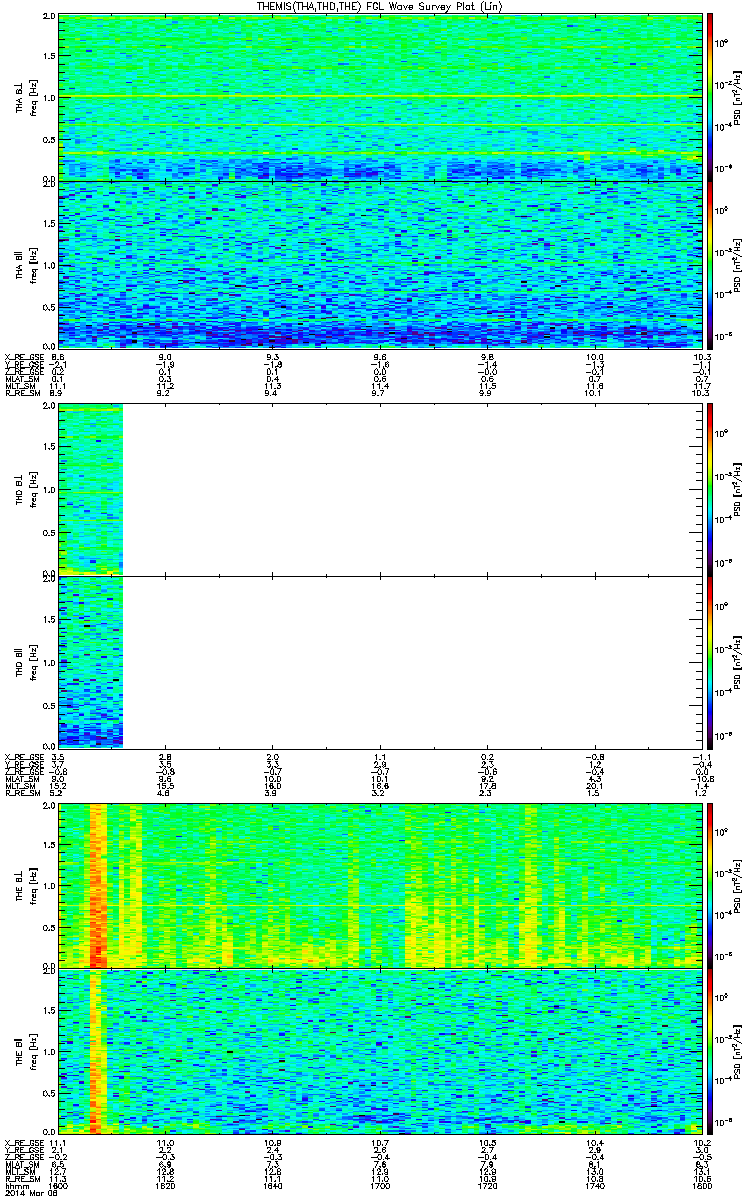Click the 1.5 frequency tick of THA B∥ axis
The width and height of the screenshot is (750, 1200).
(50, 224)
